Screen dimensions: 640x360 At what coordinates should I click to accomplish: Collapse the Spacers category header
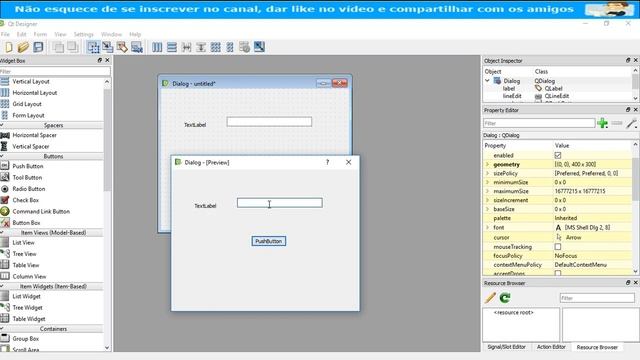(52, 125)
